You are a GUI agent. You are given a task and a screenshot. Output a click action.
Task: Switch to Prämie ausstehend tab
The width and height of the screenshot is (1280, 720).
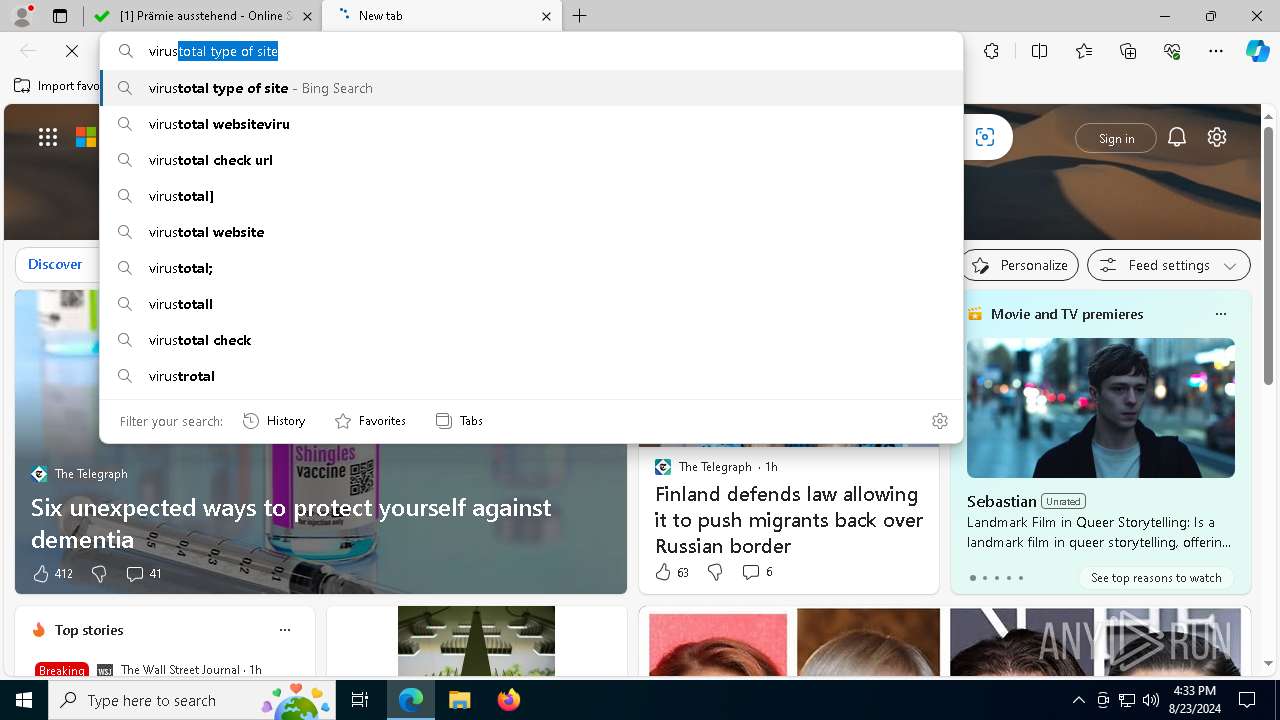203,16
